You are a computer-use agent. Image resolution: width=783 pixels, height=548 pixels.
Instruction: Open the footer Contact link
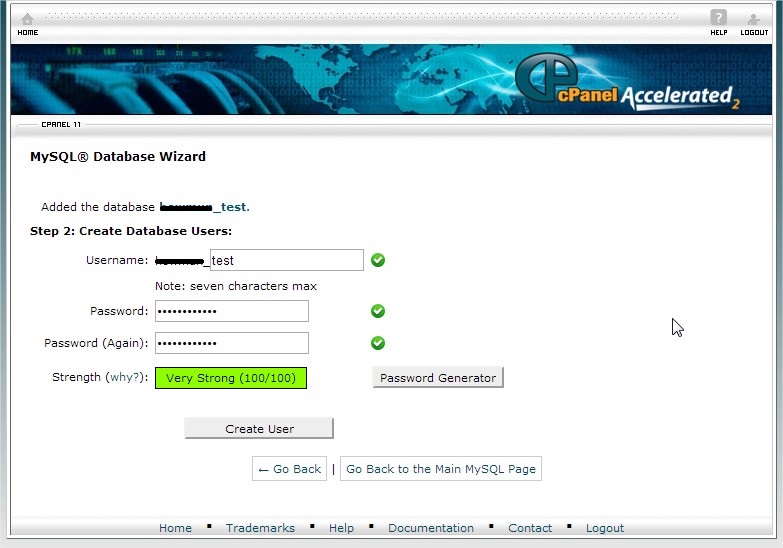coord(530,528)
